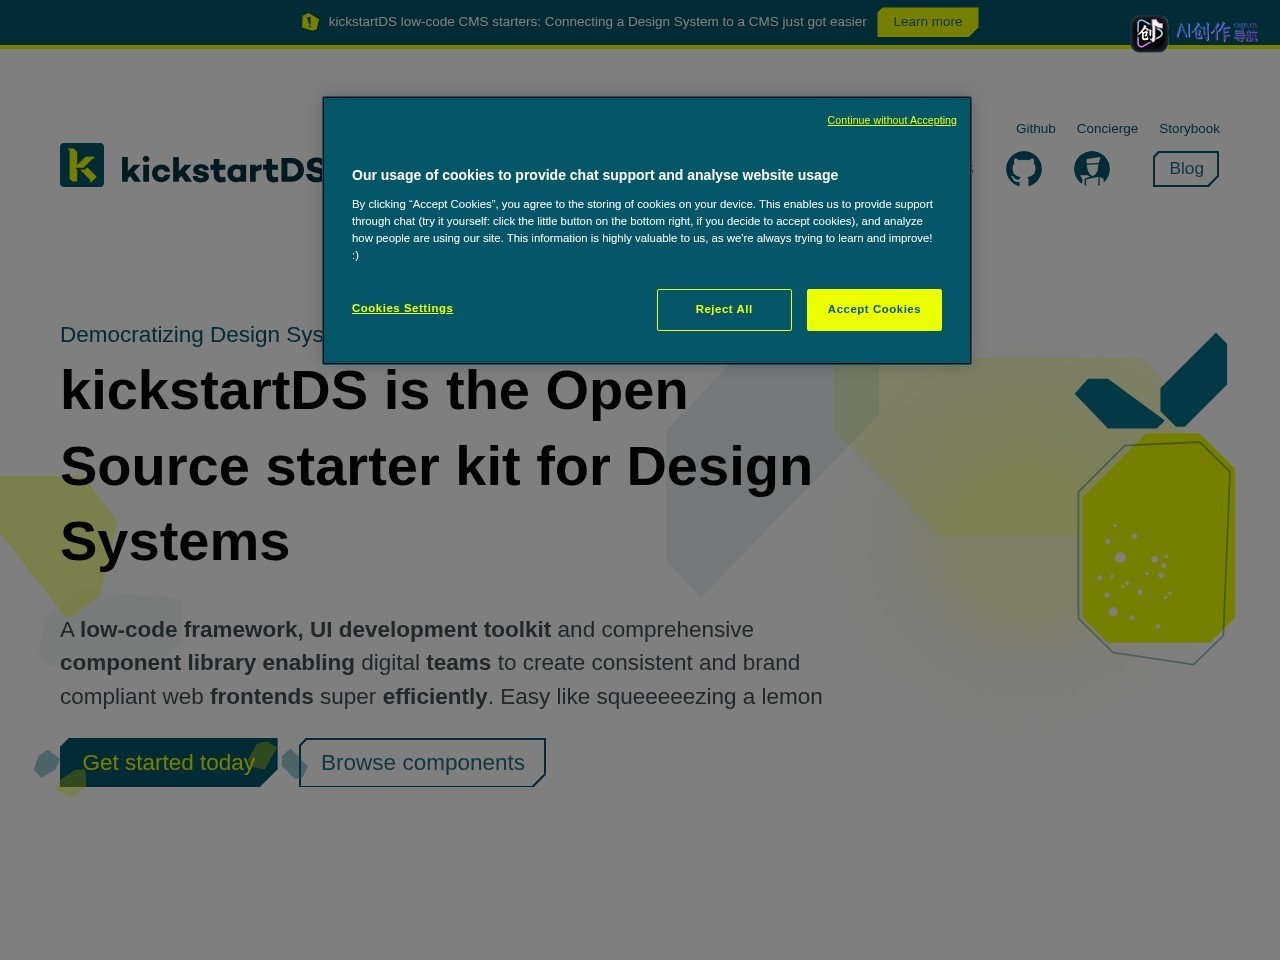Click the kickstartDS low-code CMS starters announcement text
1280x960 pixels.
click(597, 22)
